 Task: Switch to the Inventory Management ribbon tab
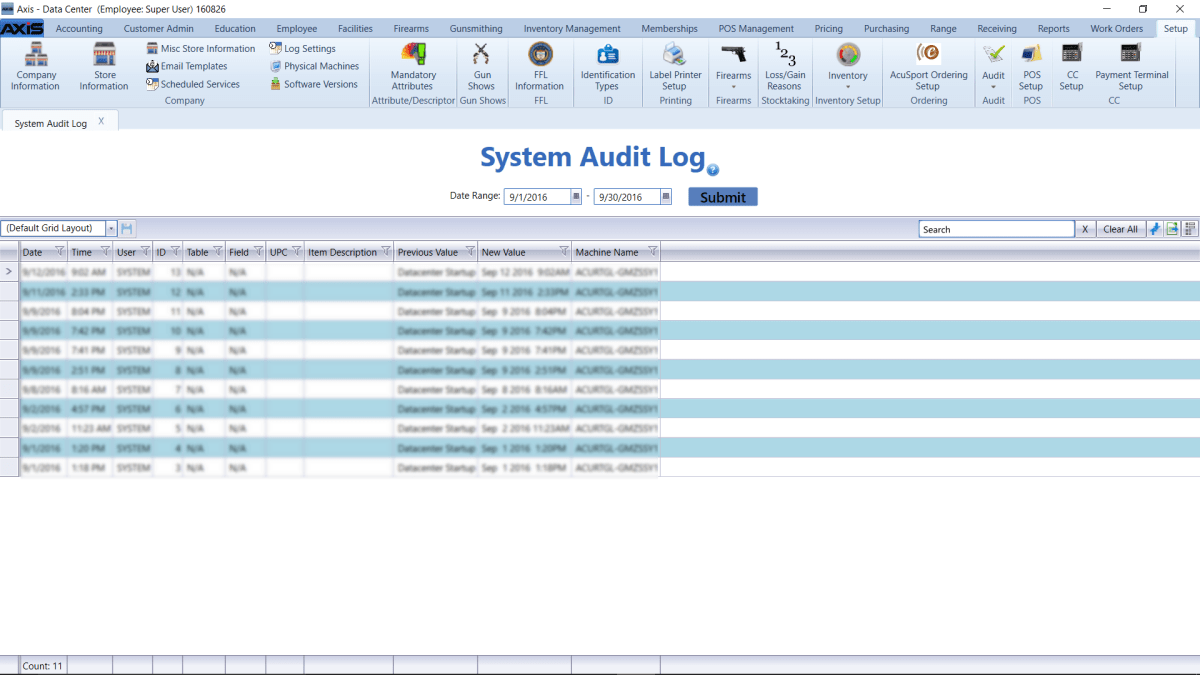[x=572, y=28]
